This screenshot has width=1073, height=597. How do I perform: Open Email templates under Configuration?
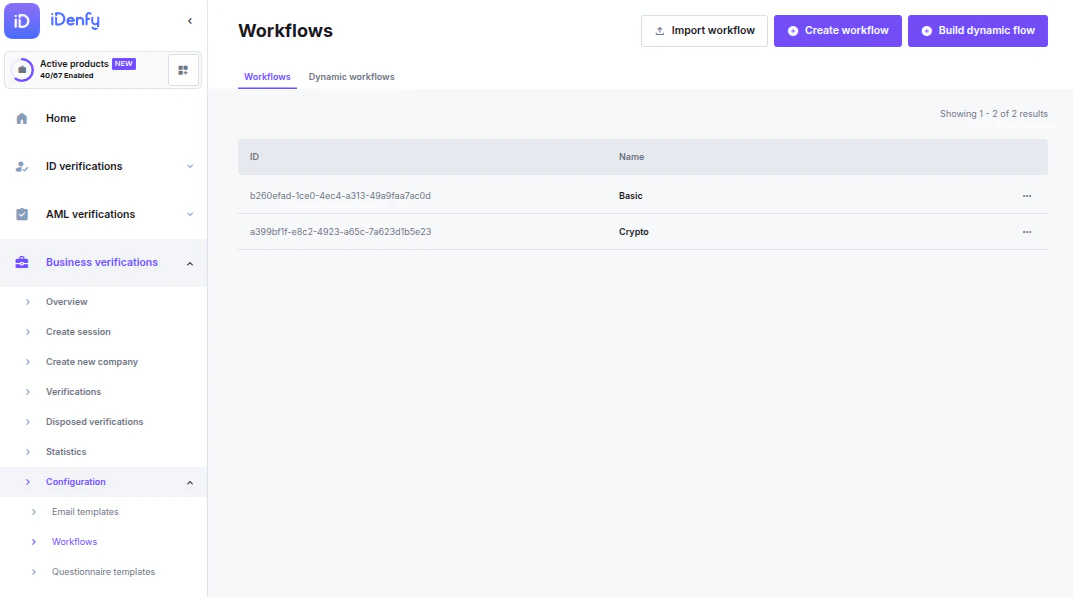click(x=86, y=512)
